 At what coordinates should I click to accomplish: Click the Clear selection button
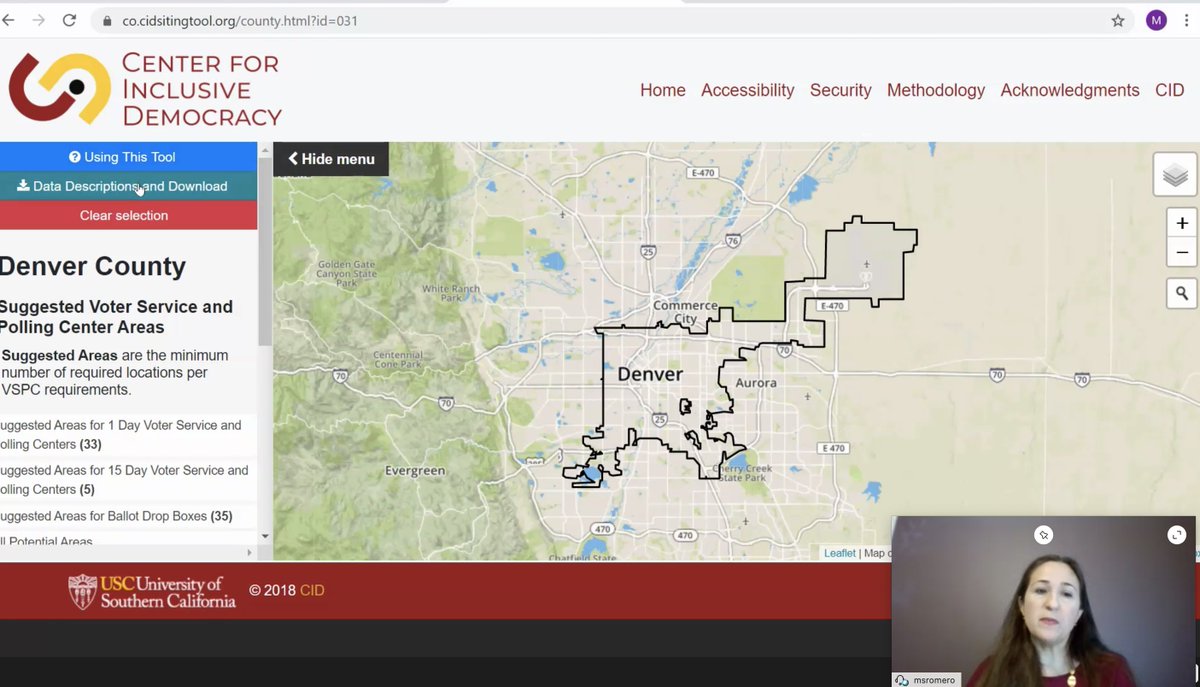pos(128,215)
